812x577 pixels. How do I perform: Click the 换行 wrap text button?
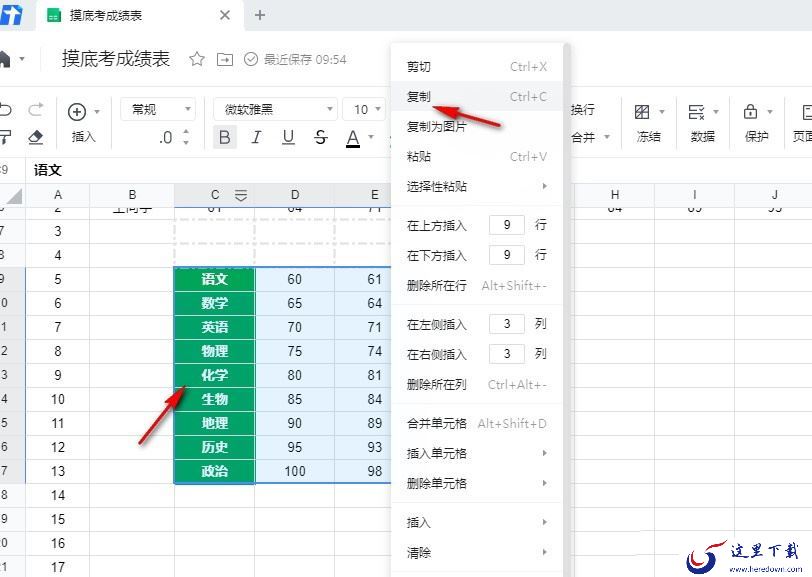583,110
